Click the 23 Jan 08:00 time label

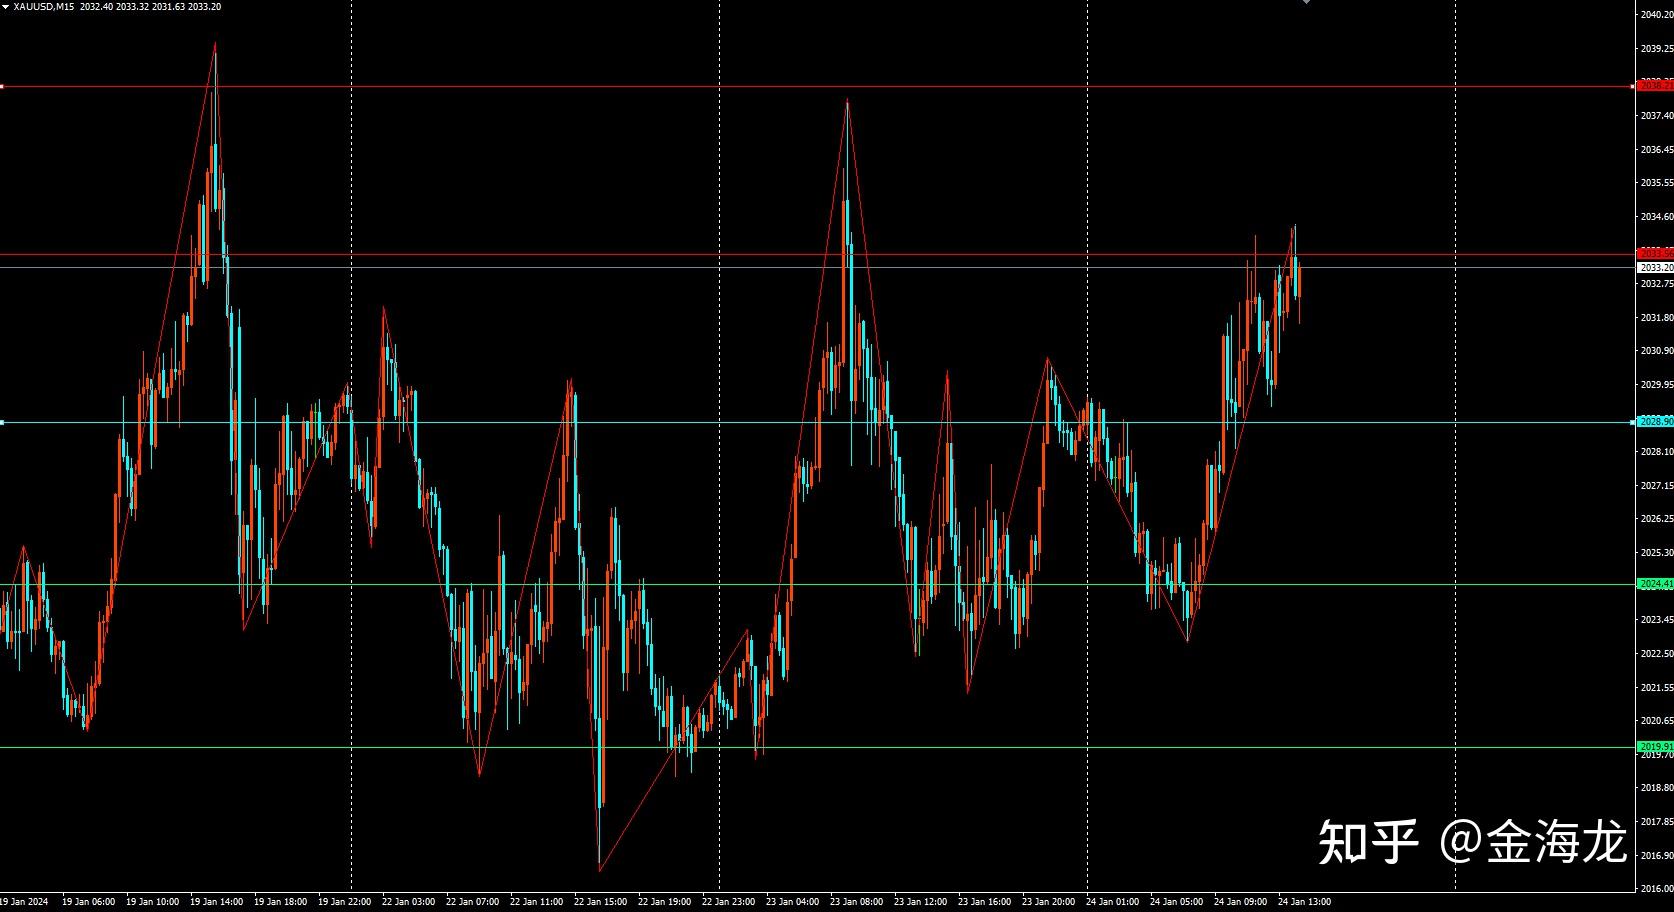856,902
